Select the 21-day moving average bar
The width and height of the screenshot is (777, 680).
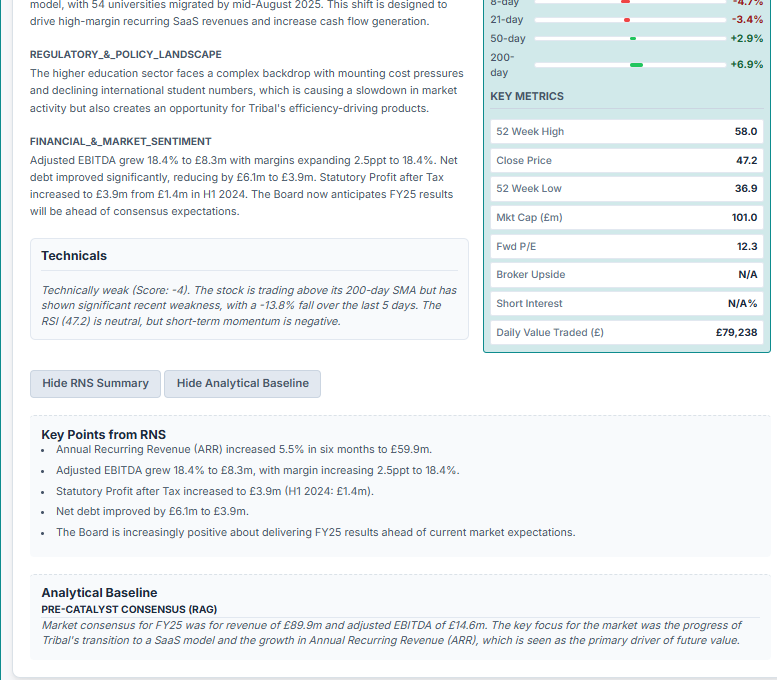pyautogui.click(x=630, y=20)
